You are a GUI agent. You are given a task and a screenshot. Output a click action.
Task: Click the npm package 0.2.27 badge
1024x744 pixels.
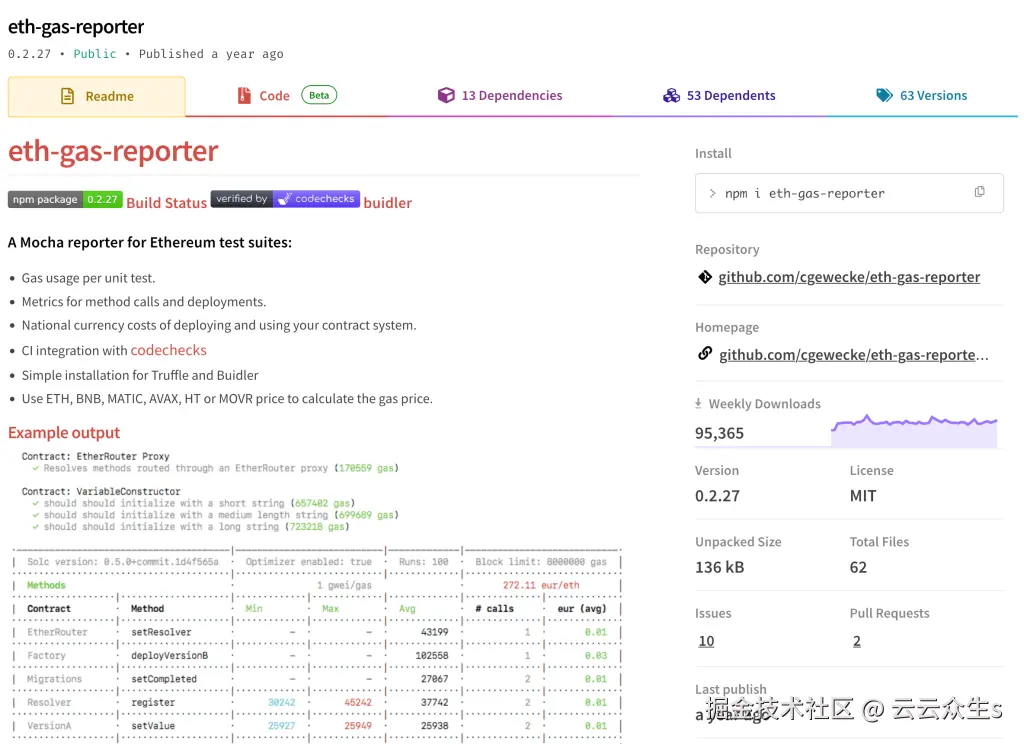coord(65,199)
